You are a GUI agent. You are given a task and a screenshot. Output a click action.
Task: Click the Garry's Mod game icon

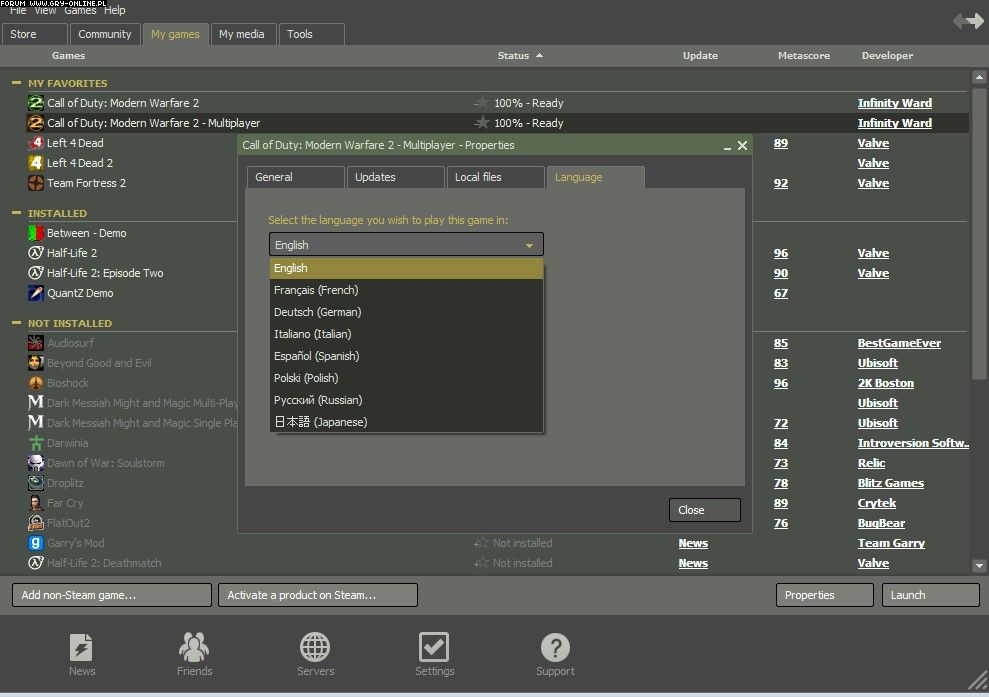(36, 543)
